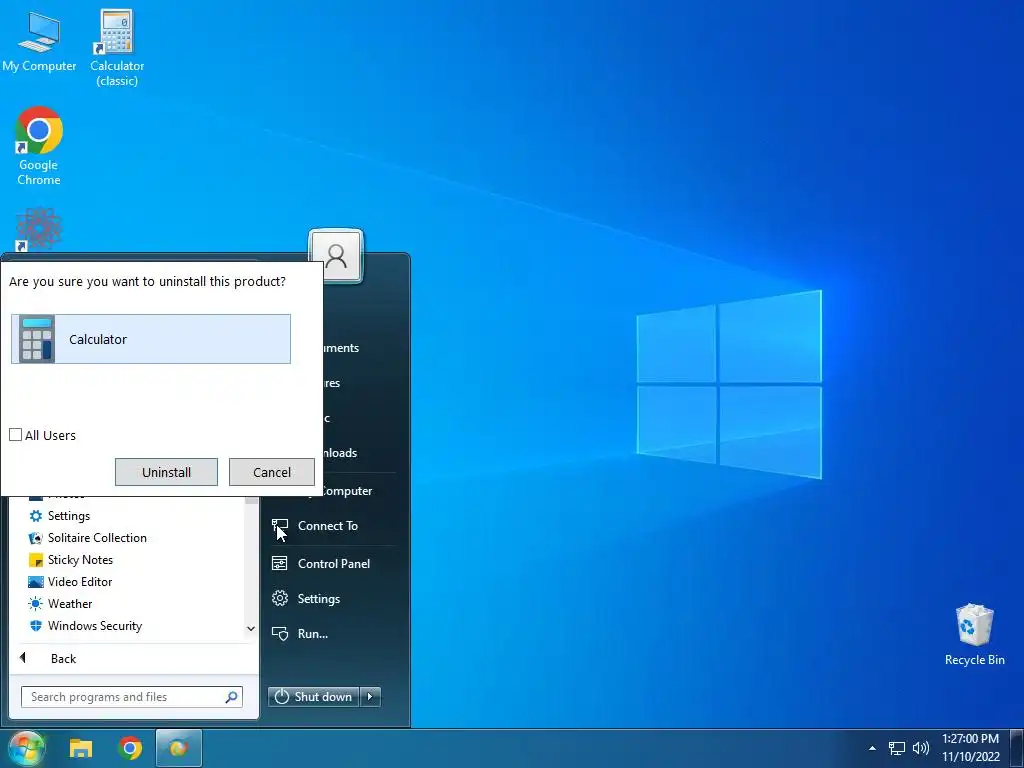Click the active app icon on taskbar
1024x768 pixels.
pos(178,748)
